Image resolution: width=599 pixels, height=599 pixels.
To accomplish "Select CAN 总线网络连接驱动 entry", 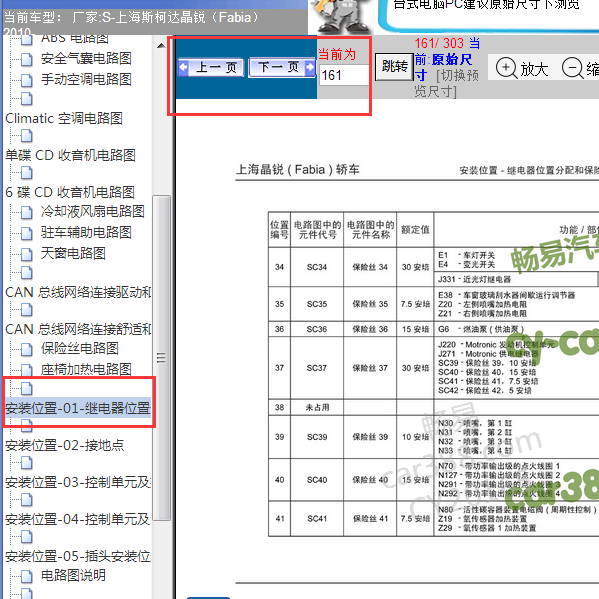I will click(x=78, y=292).
